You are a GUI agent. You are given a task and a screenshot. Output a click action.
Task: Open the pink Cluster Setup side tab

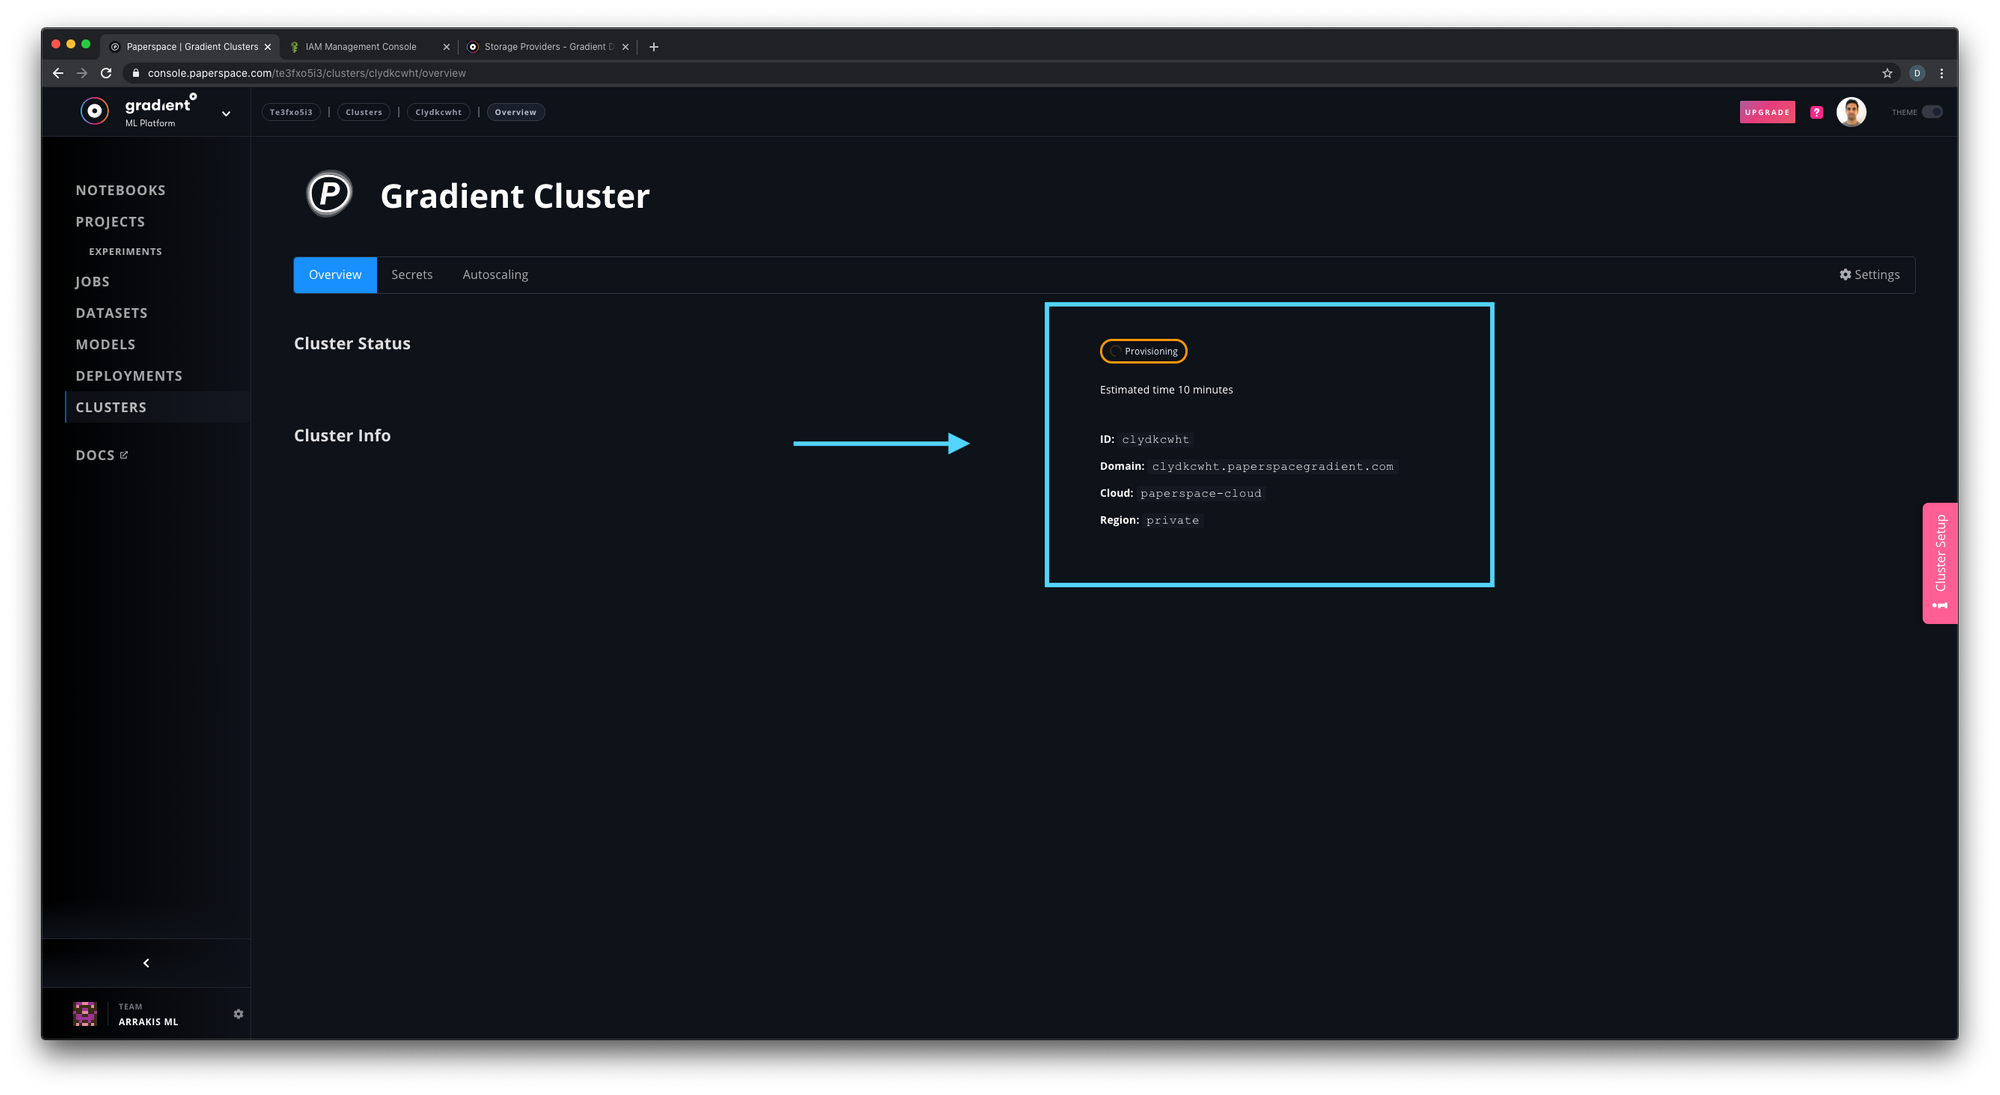click(1940, 563)
